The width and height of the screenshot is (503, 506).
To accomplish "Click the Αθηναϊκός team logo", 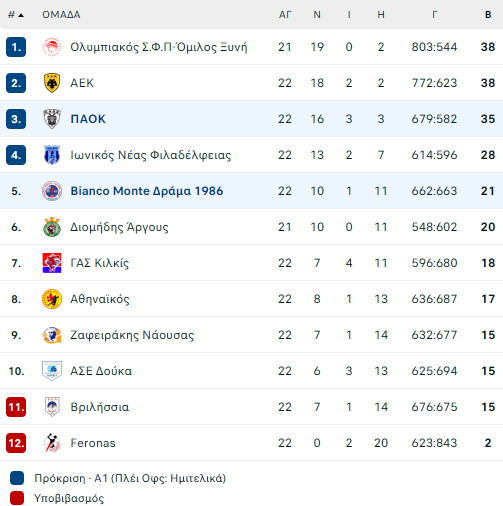I will 52,299.
